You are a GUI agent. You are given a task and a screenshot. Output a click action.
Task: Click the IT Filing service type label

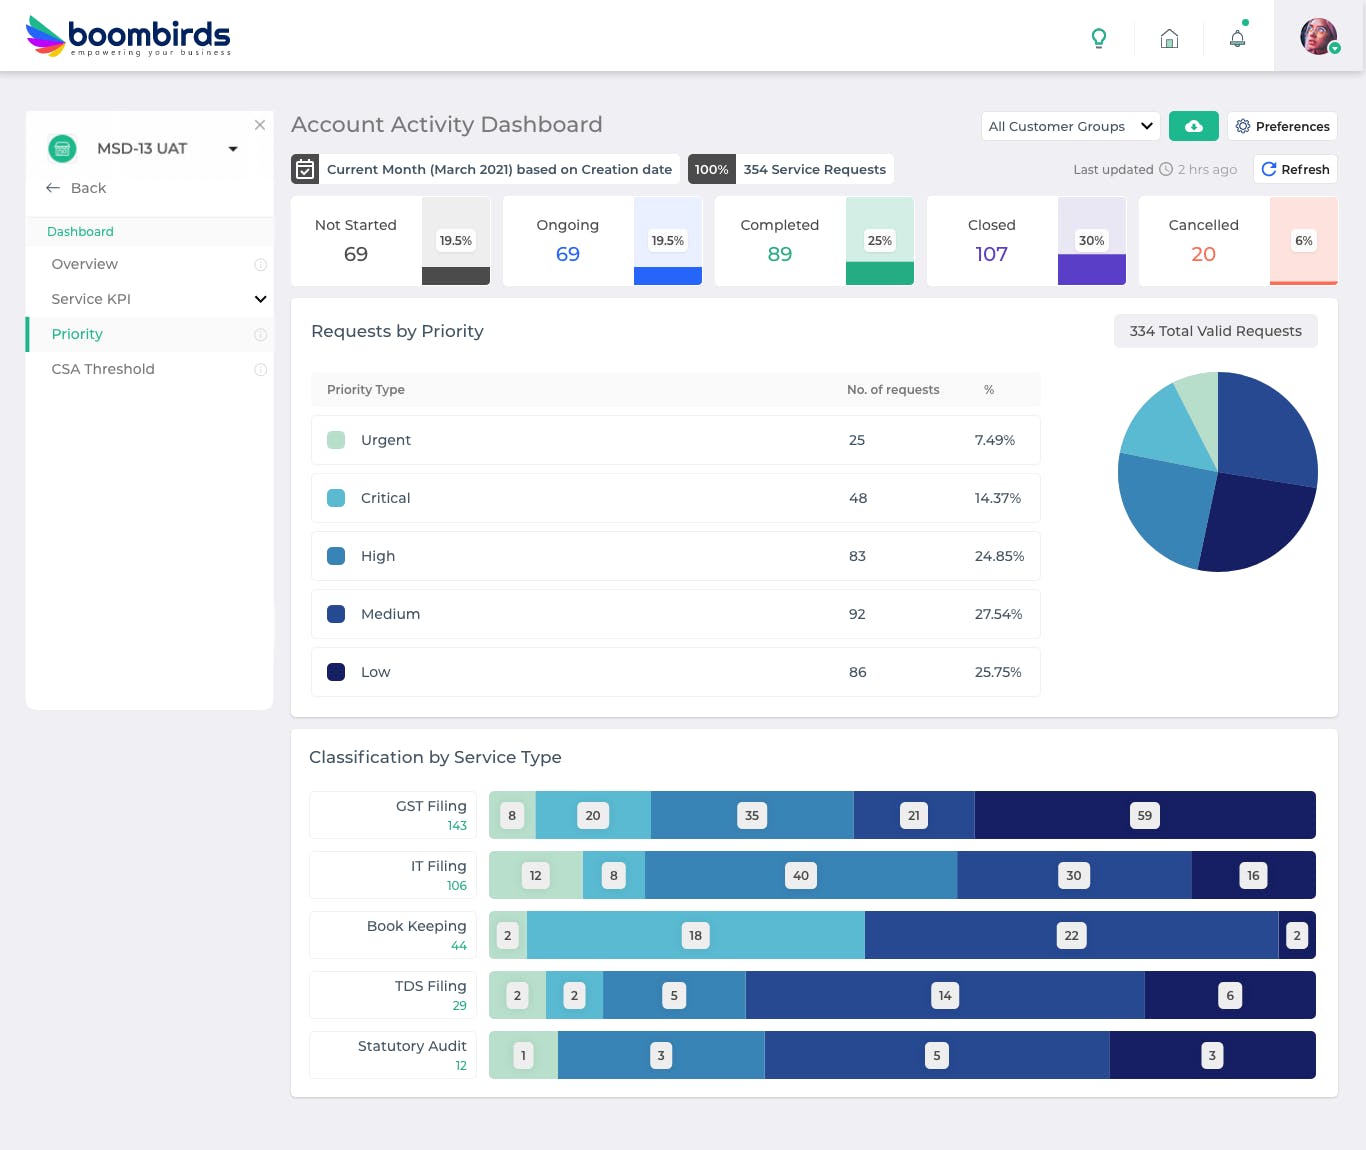[439, 866]
